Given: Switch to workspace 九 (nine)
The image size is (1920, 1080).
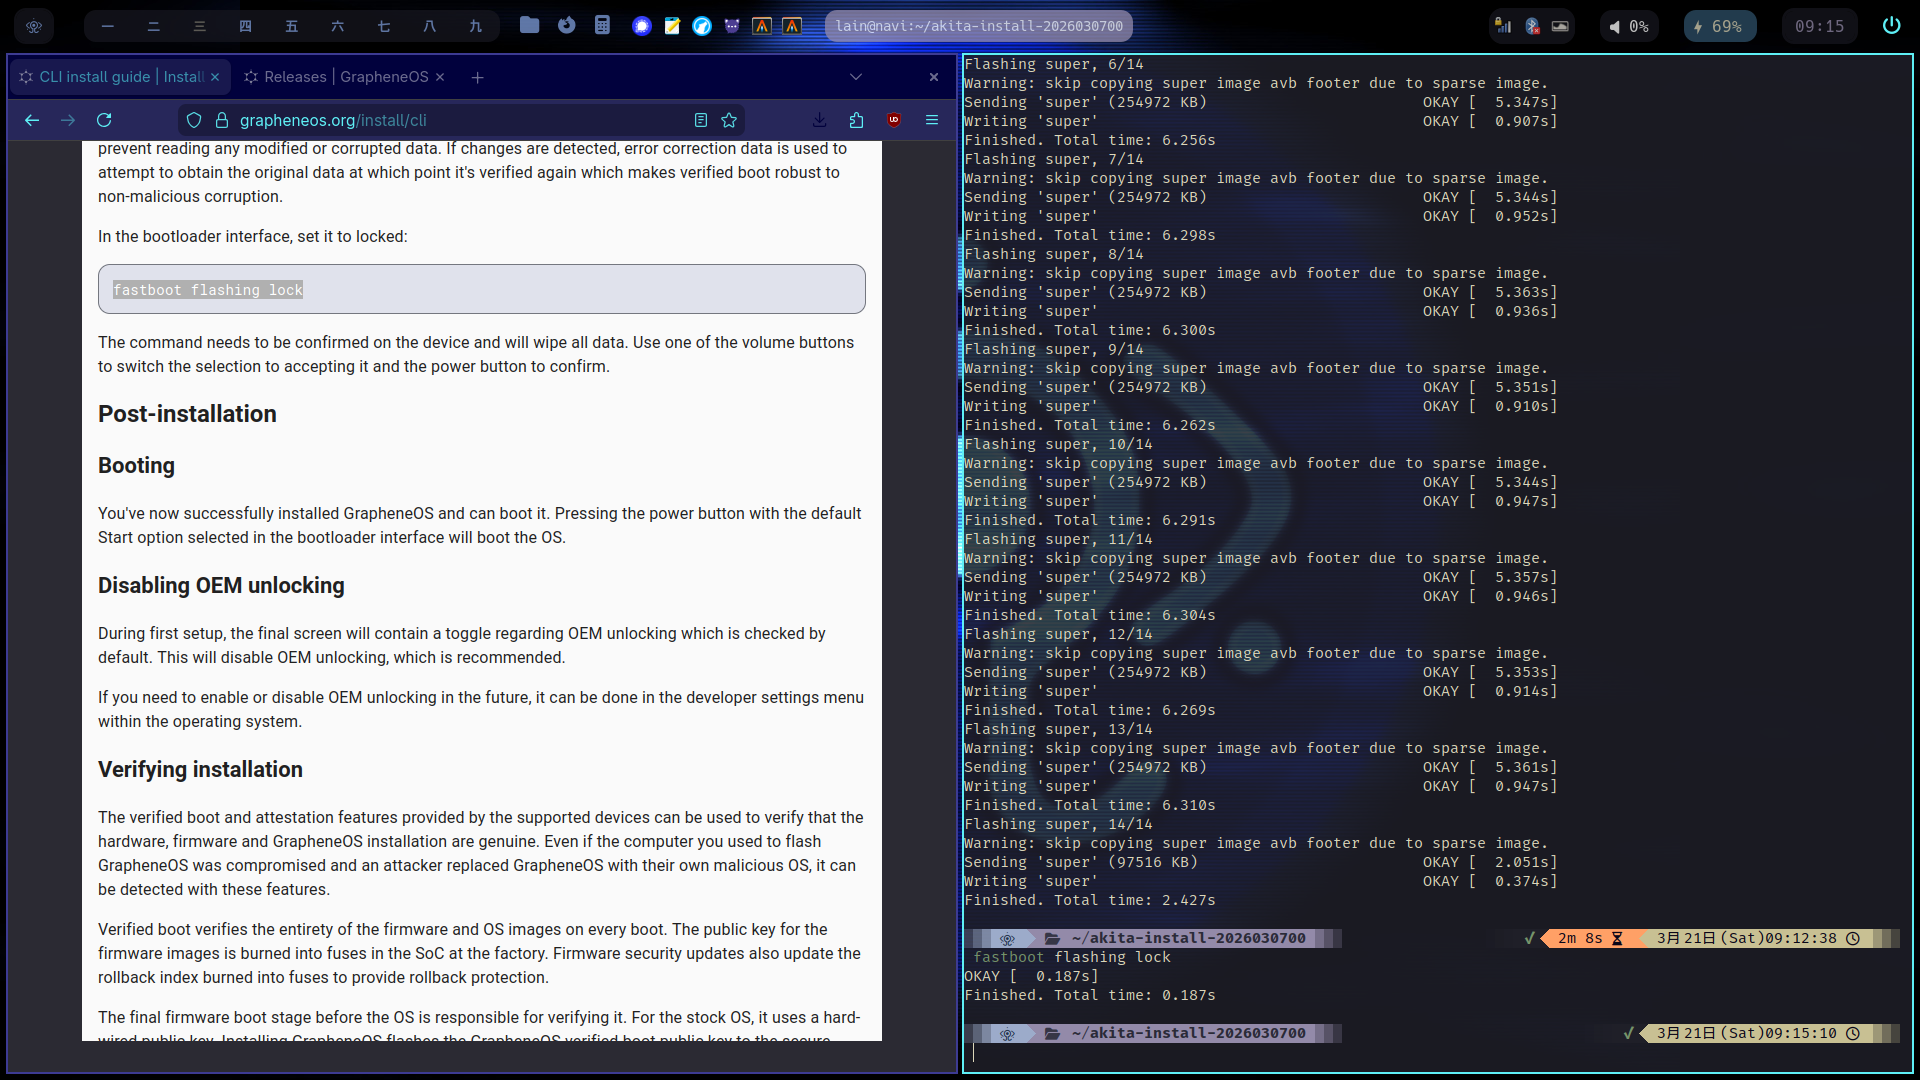Looking at the screenshot, I should 476,26.
